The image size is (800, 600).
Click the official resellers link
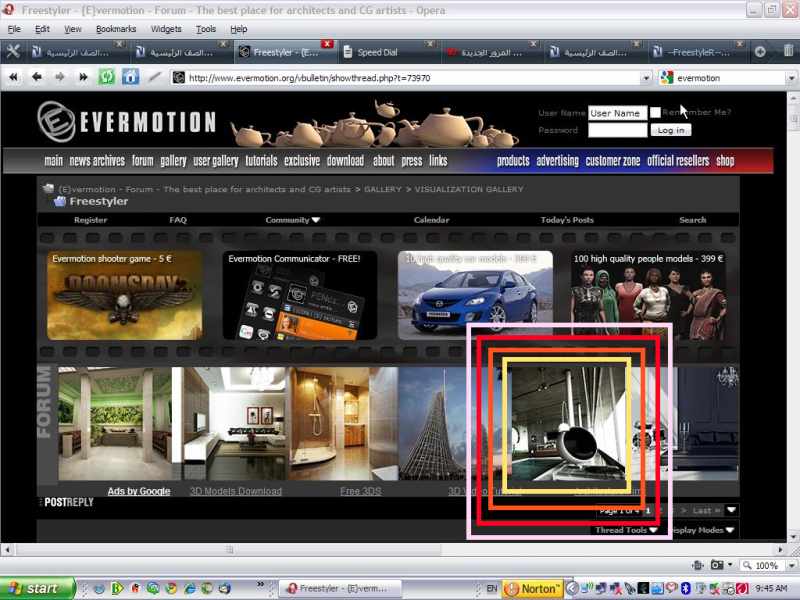(678, 161)
